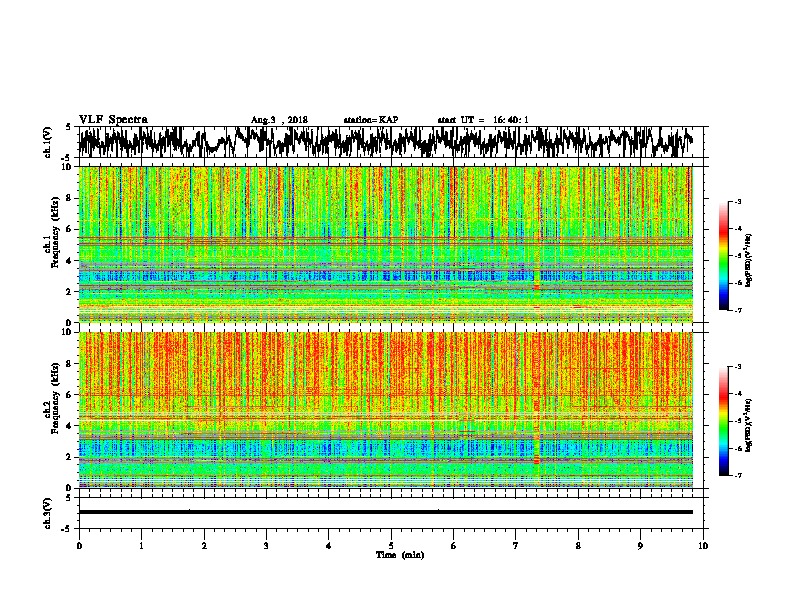
Task: Click inside the ch.1 spectrogram panel
Action: click(386, 244)
